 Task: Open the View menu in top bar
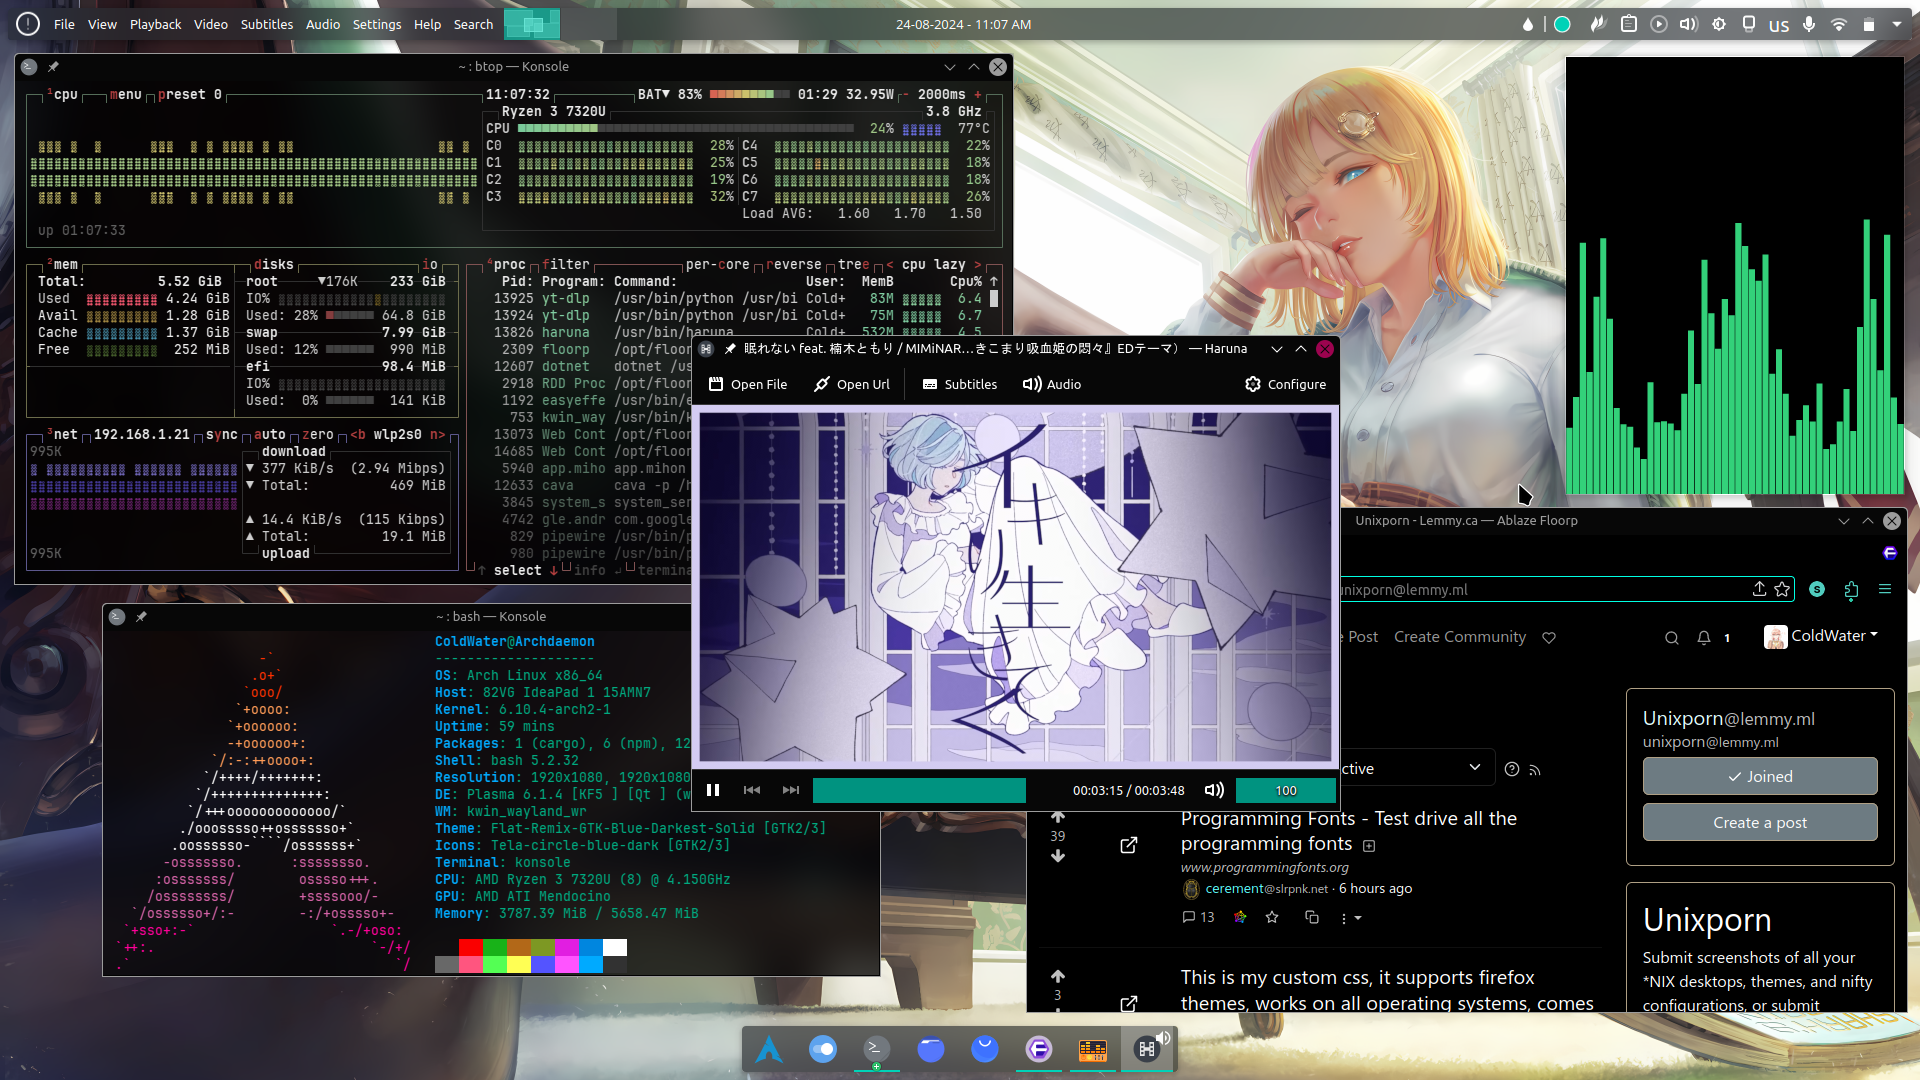point(102,24)
